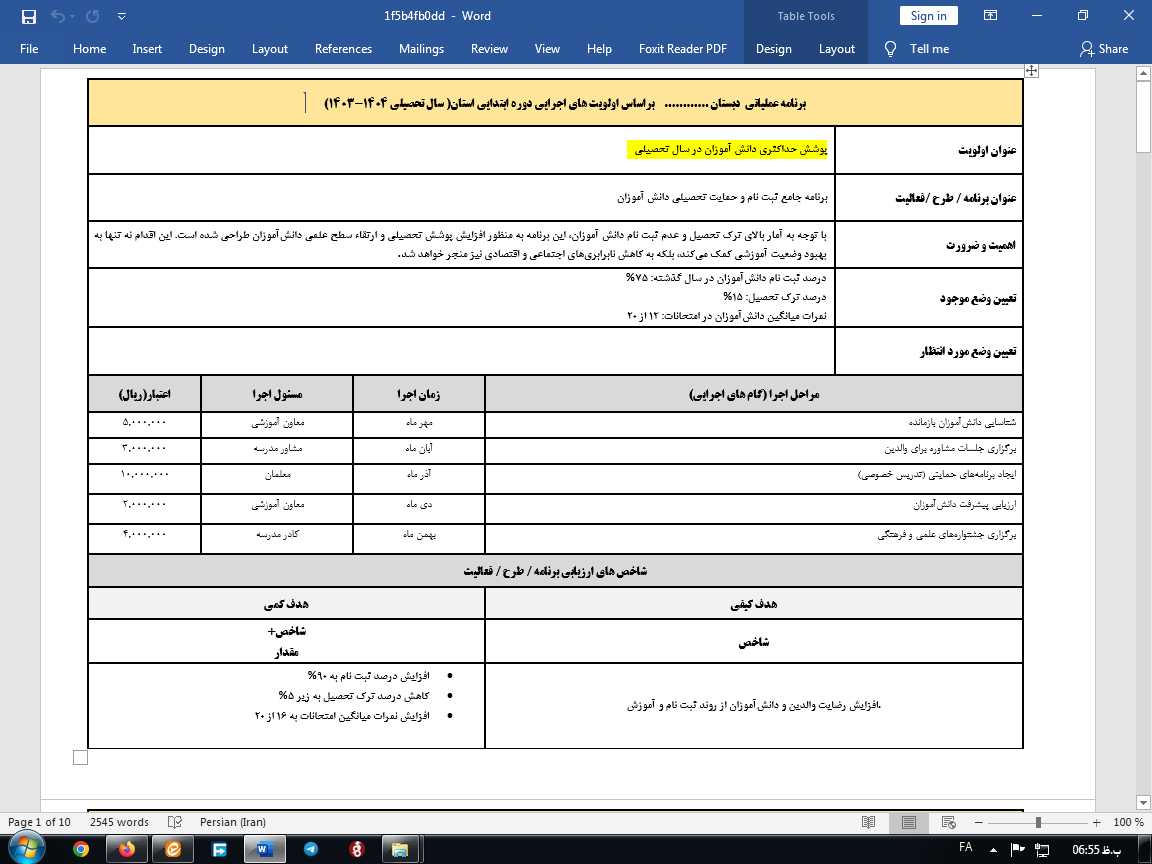Image resolution: width=1152 pixels, height=864 pixels.
Task: Click the 100 % zoom level
Action: 1128,822
